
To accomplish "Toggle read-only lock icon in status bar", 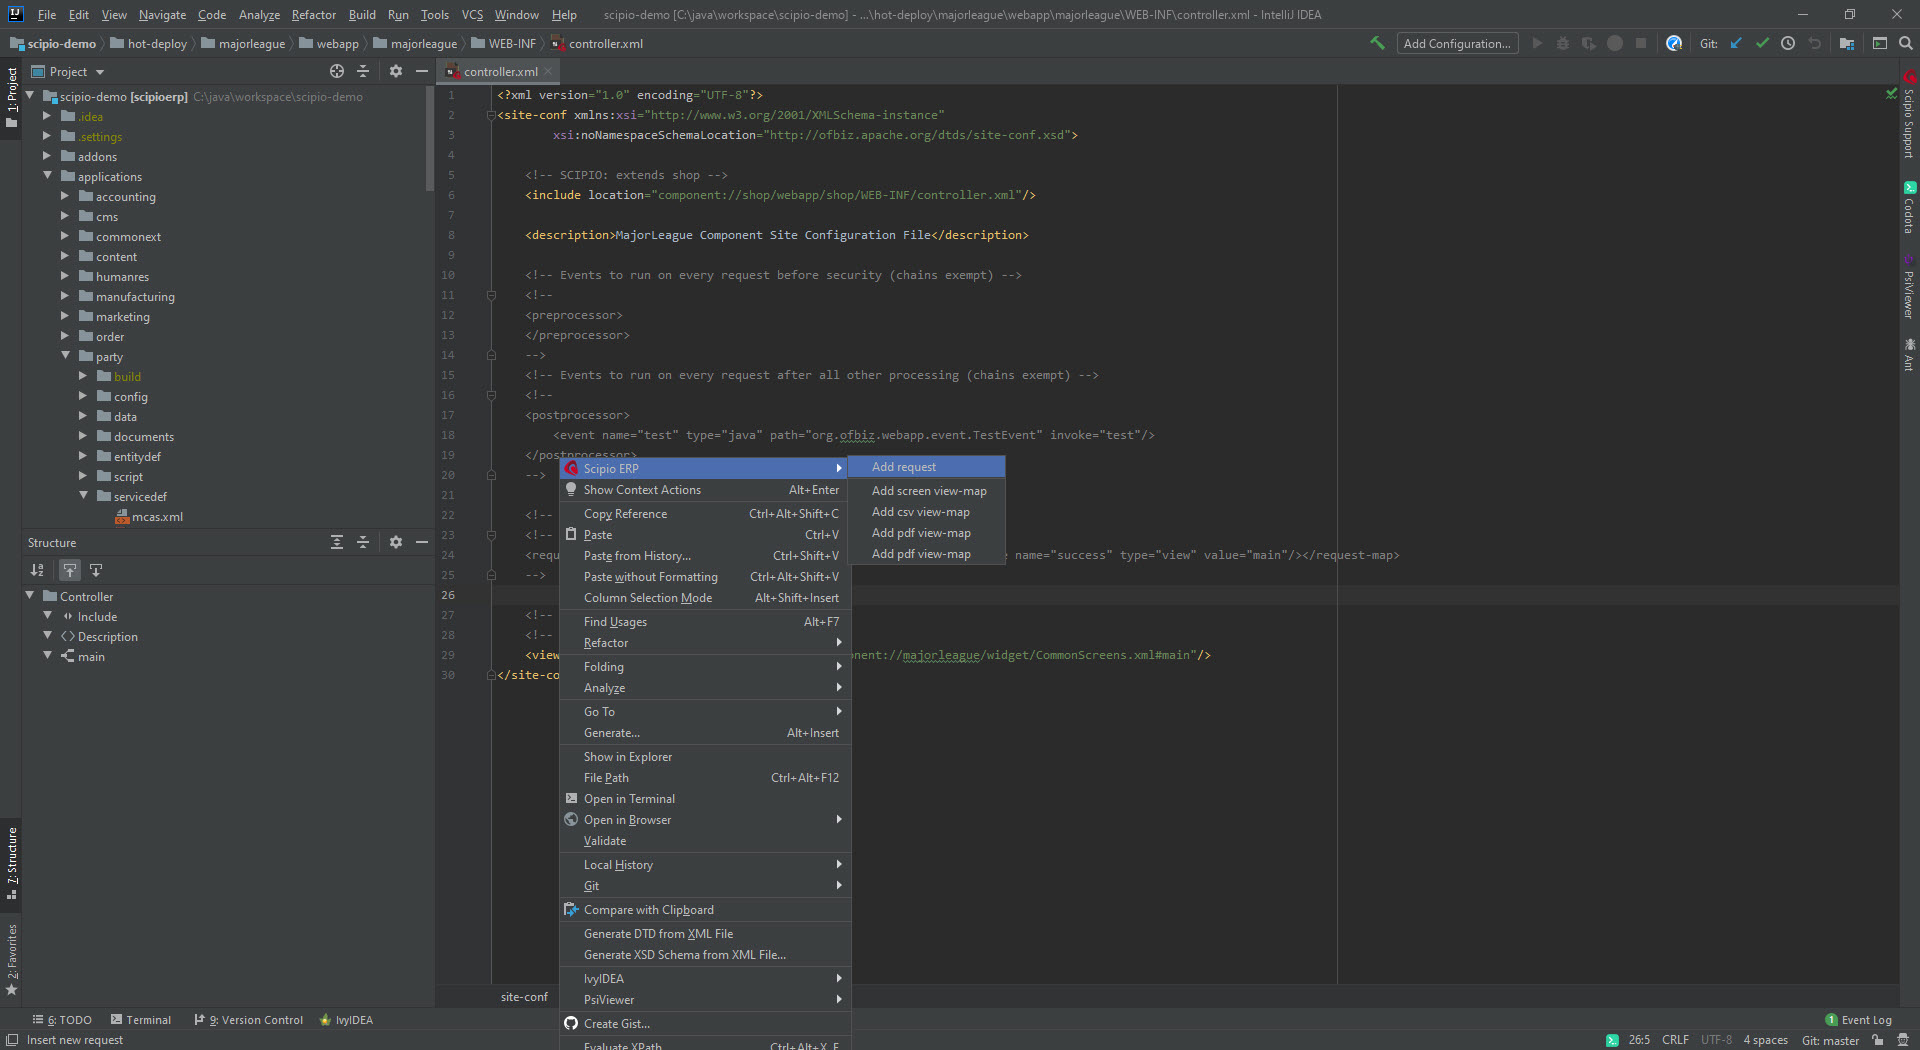I will pyautogui.click(x=1878, y=1040).
